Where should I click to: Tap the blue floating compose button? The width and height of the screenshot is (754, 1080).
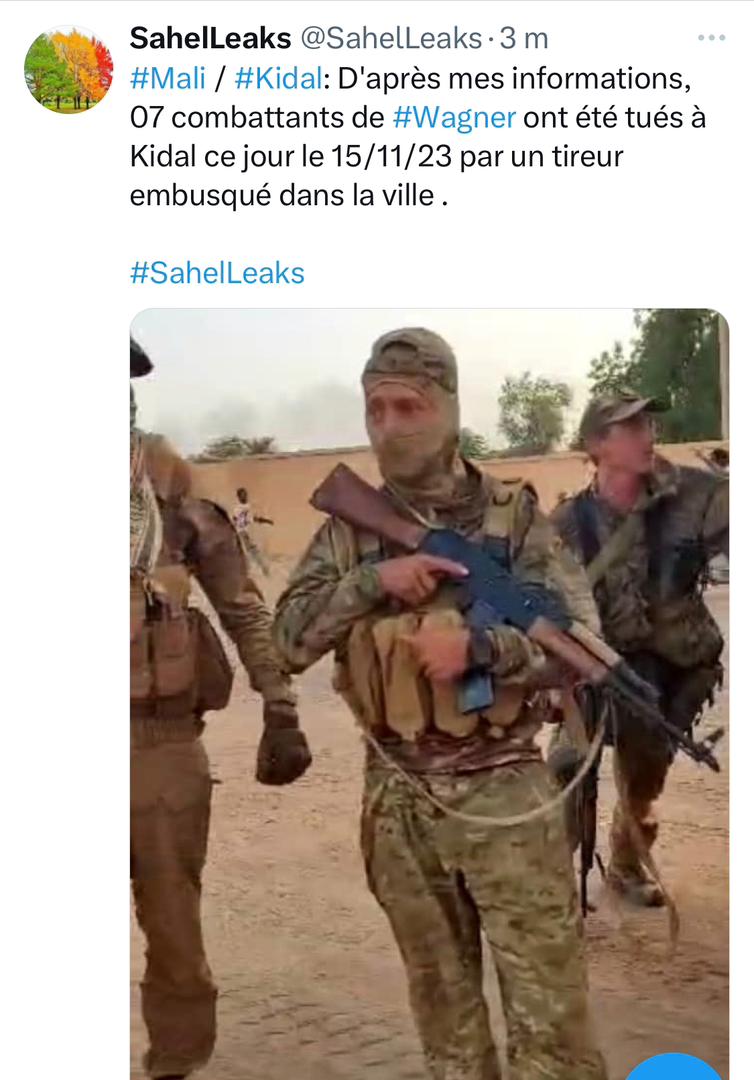675,1068
